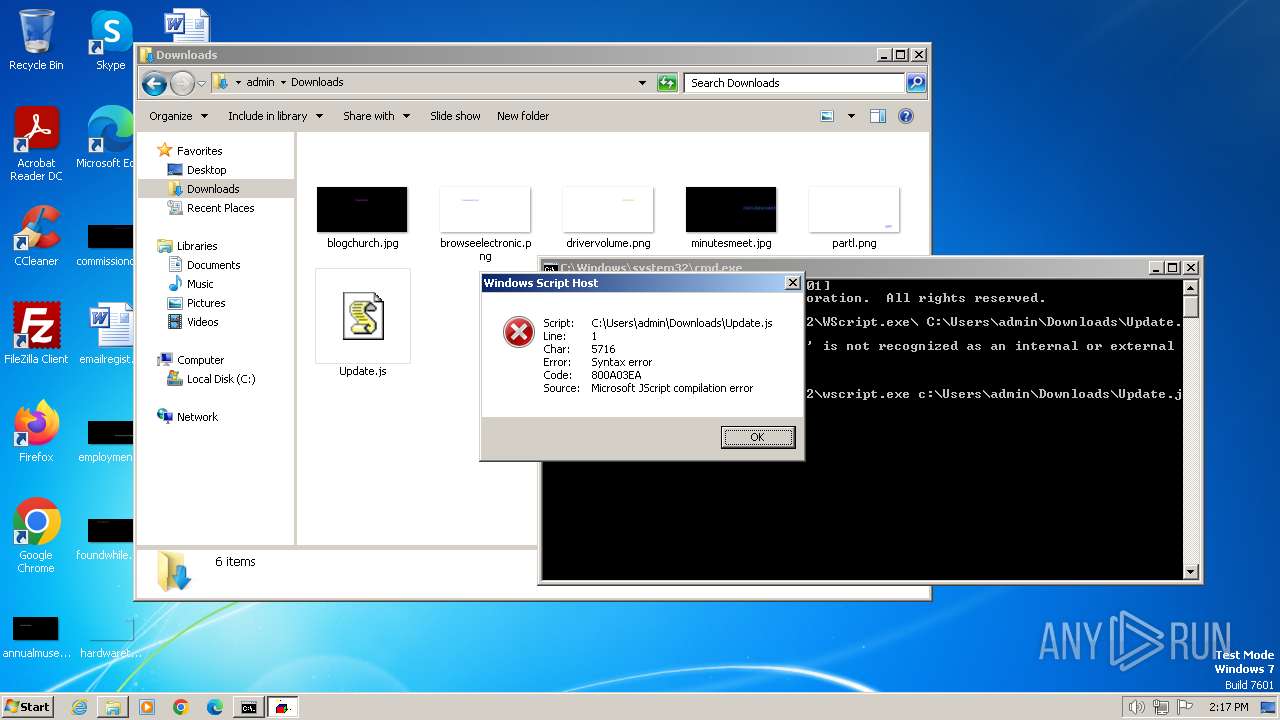Select the CCleaner desktop icon
1280x720 pixels.
pos(36,236)
